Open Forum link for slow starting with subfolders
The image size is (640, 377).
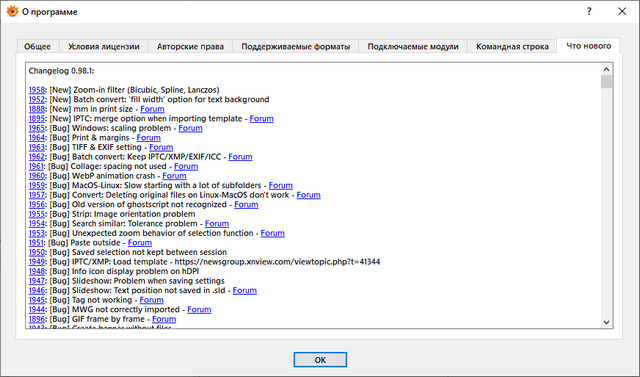coord(280,186)
